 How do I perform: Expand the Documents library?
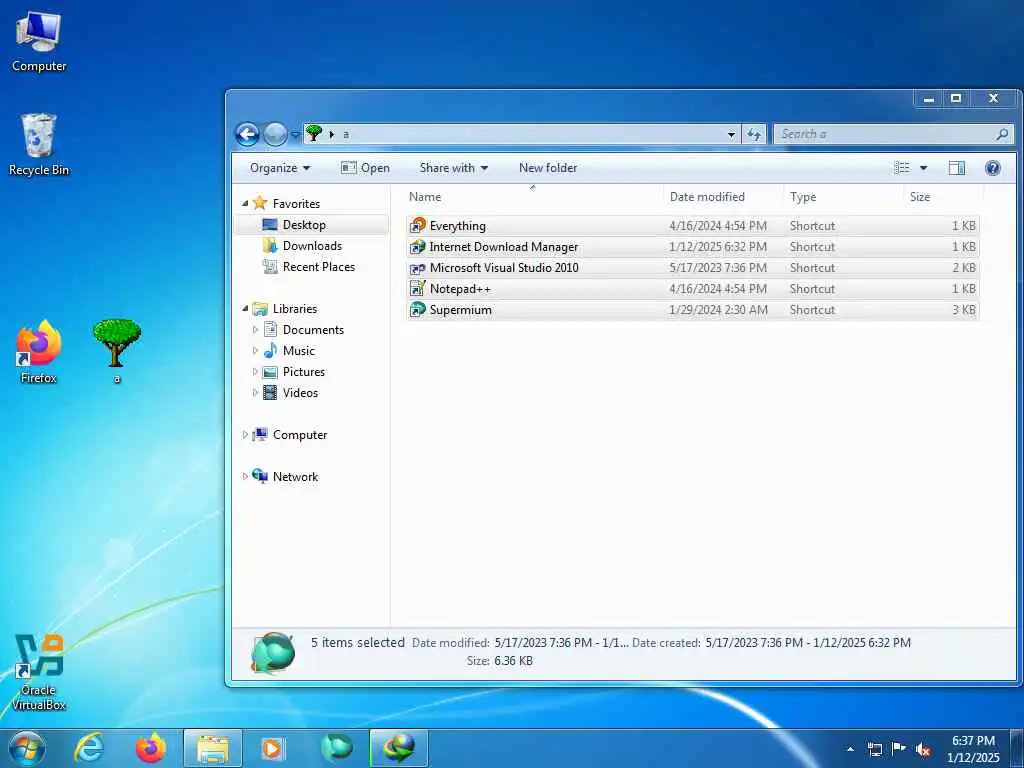point(255,330)
